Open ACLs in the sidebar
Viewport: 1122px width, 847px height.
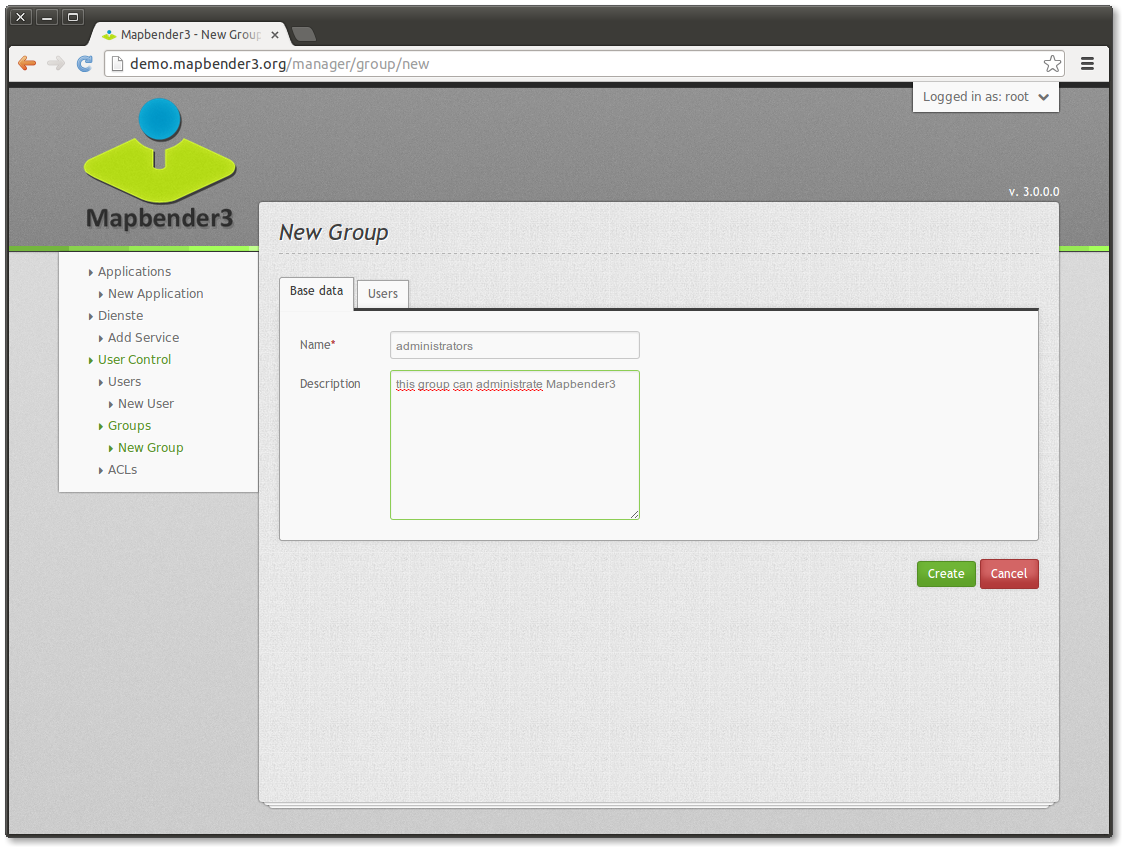[122, 470]
